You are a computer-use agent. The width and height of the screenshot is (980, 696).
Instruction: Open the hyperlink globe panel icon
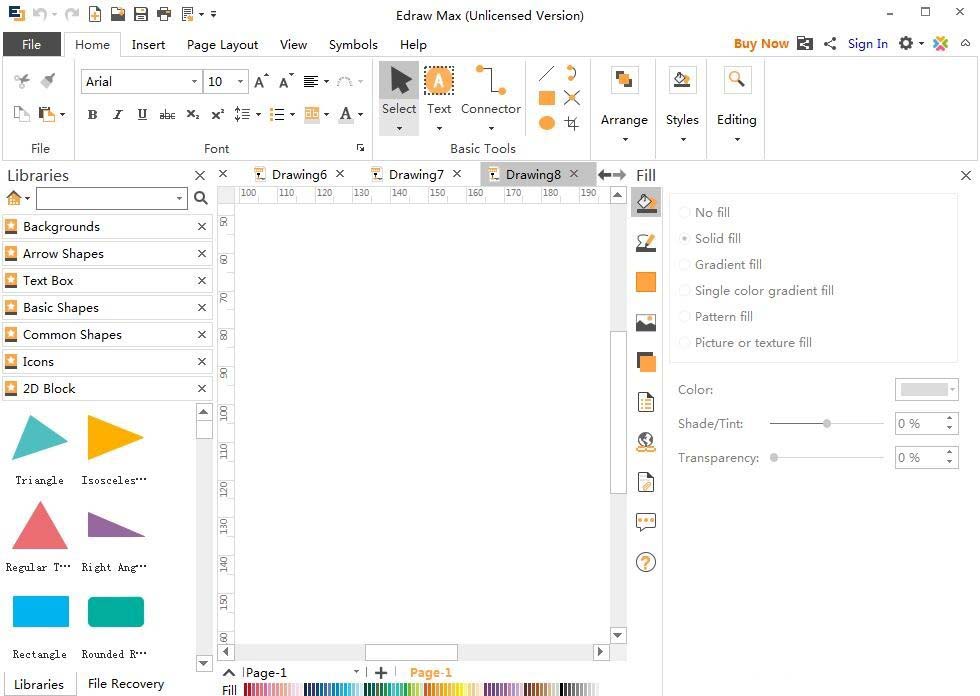click(646, 442)
